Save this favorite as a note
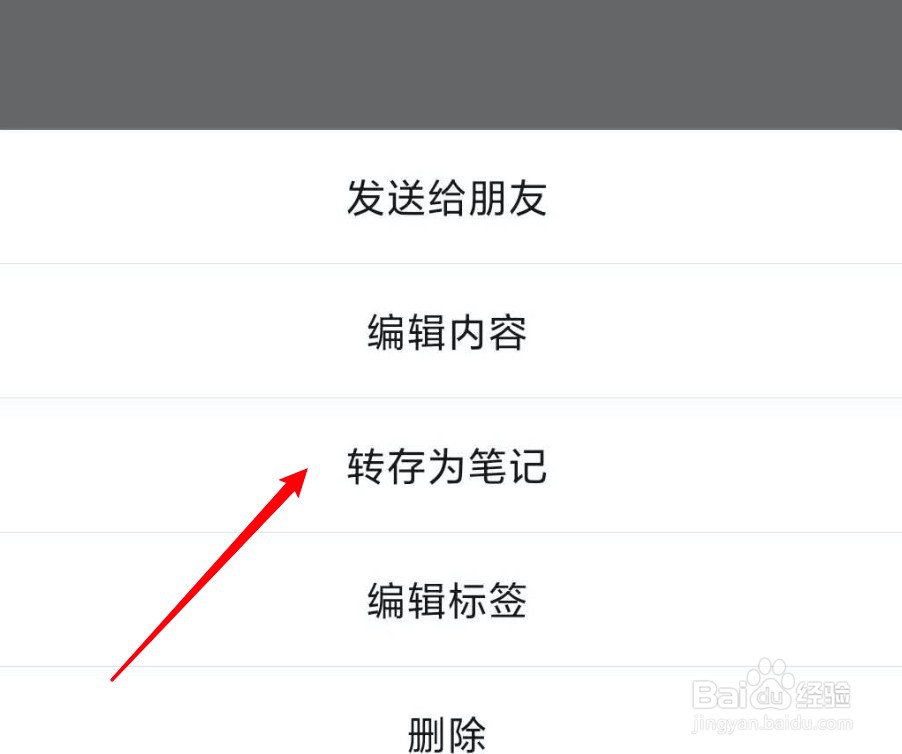 point(451,465)
